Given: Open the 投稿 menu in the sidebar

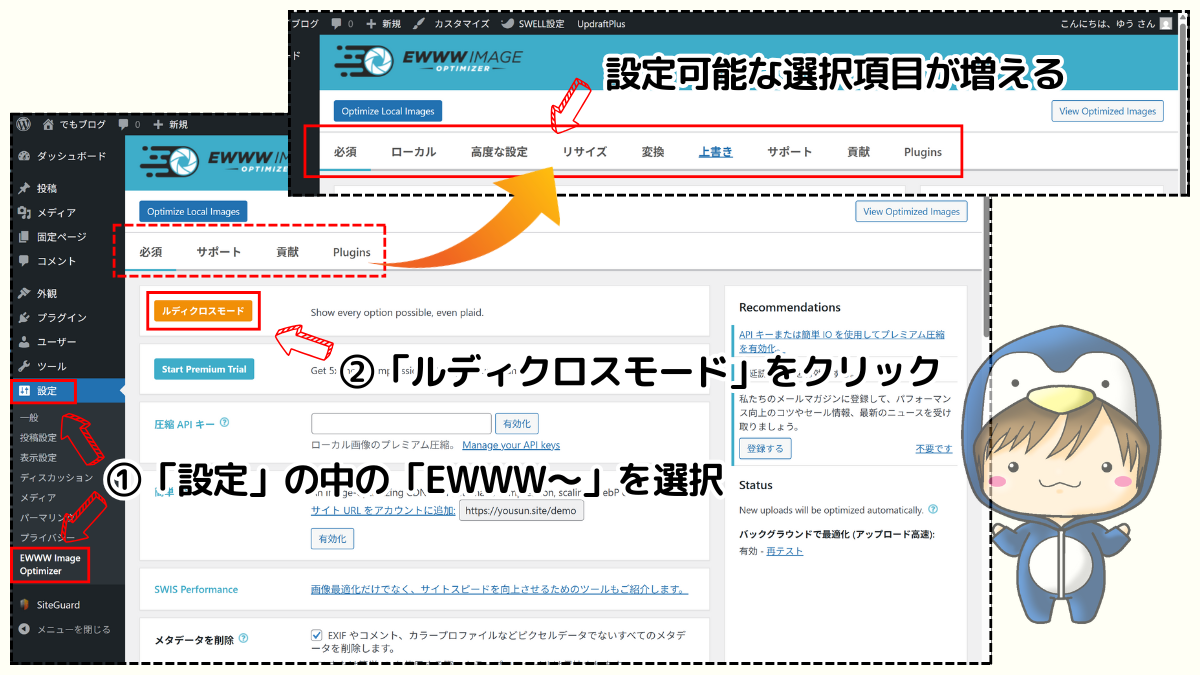Looking at the screenshot, I should 38,188.
